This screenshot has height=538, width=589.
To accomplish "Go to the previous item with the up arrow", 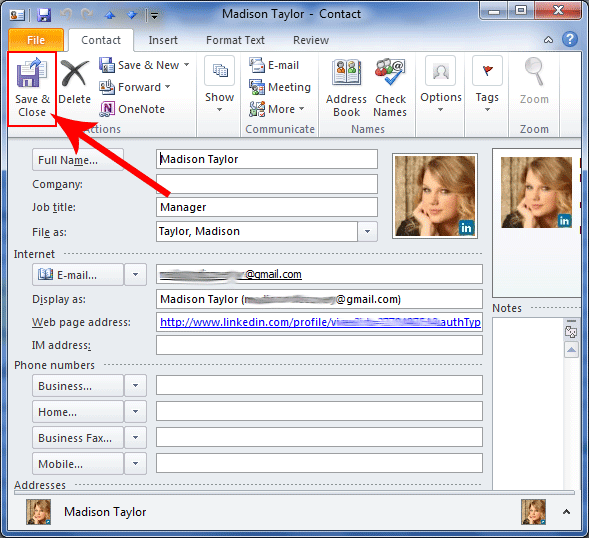I will tap(110, 15).
